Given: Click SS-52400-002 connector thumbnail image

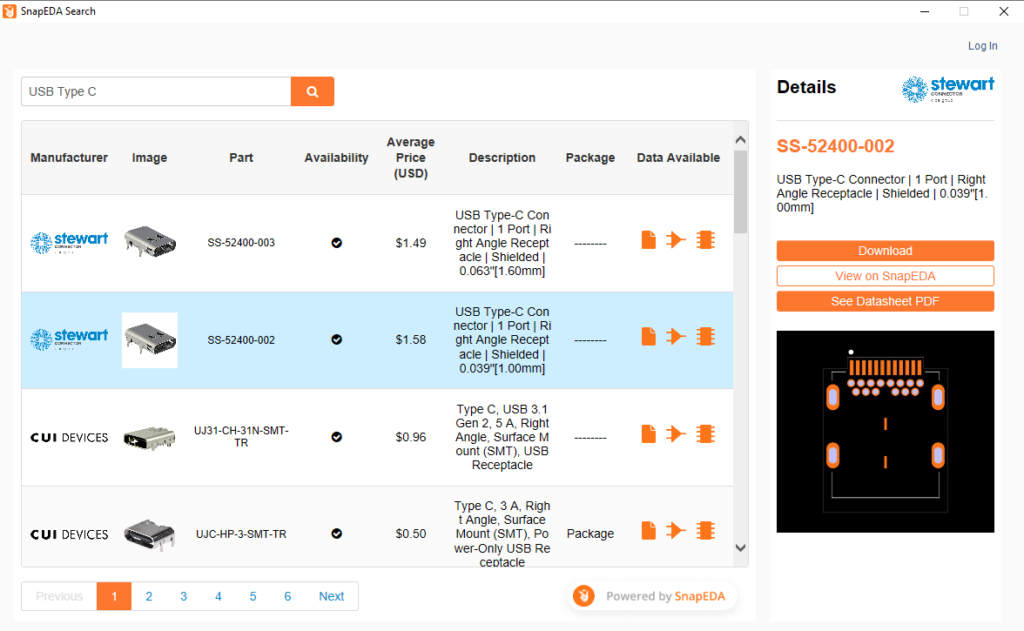Looking at the screenshot, I should tap(150, 340).
